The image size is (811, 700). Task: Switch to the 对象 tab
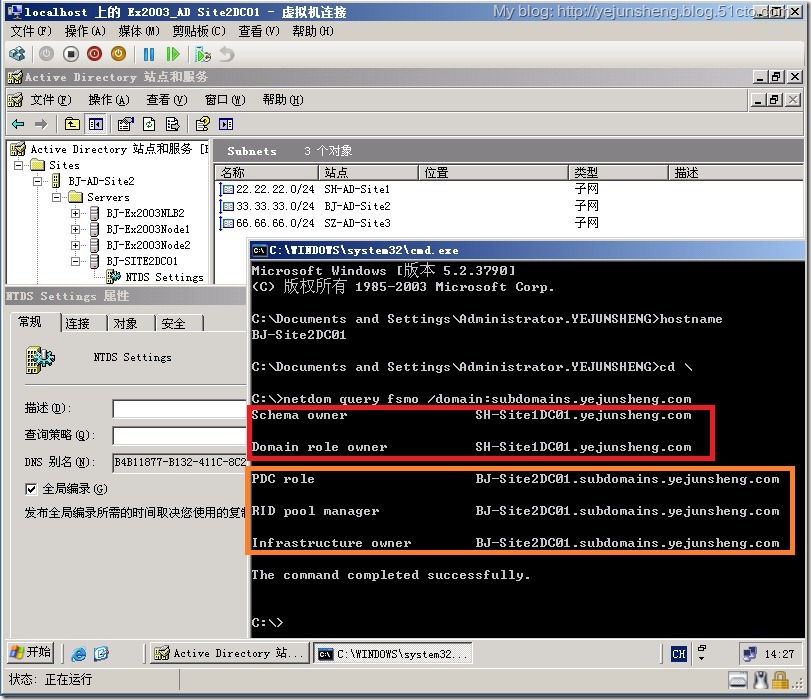[x=126, y=324]
